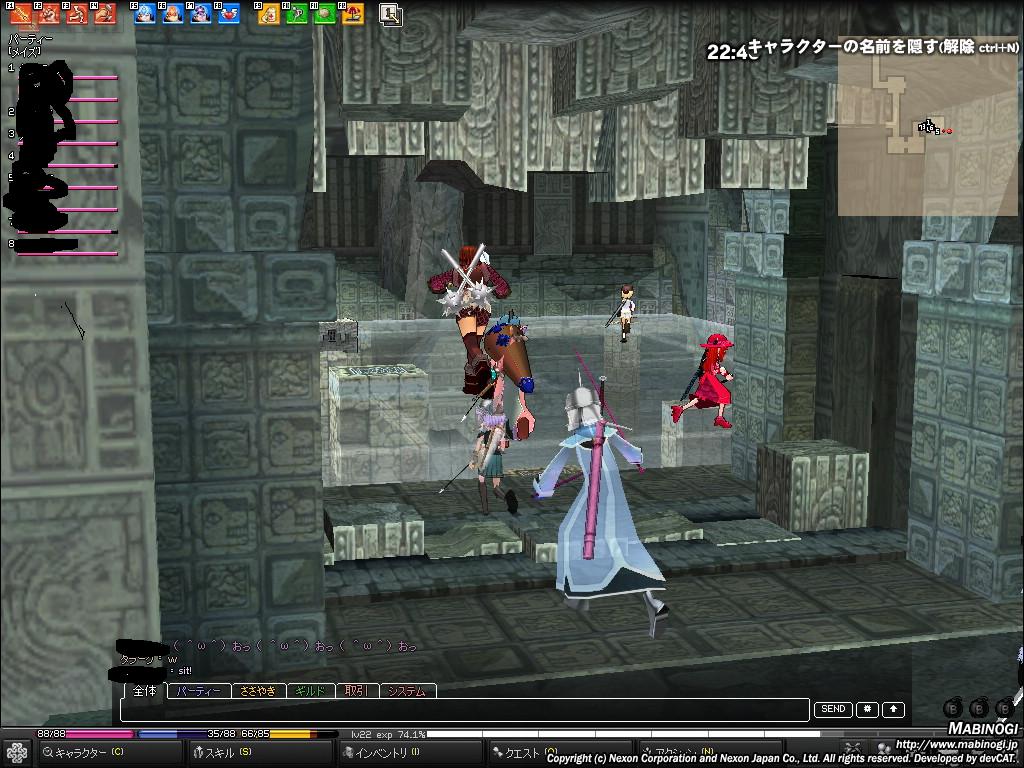Select party member 8 health bar
1024x768 pixels.
[x=68, y=253]
